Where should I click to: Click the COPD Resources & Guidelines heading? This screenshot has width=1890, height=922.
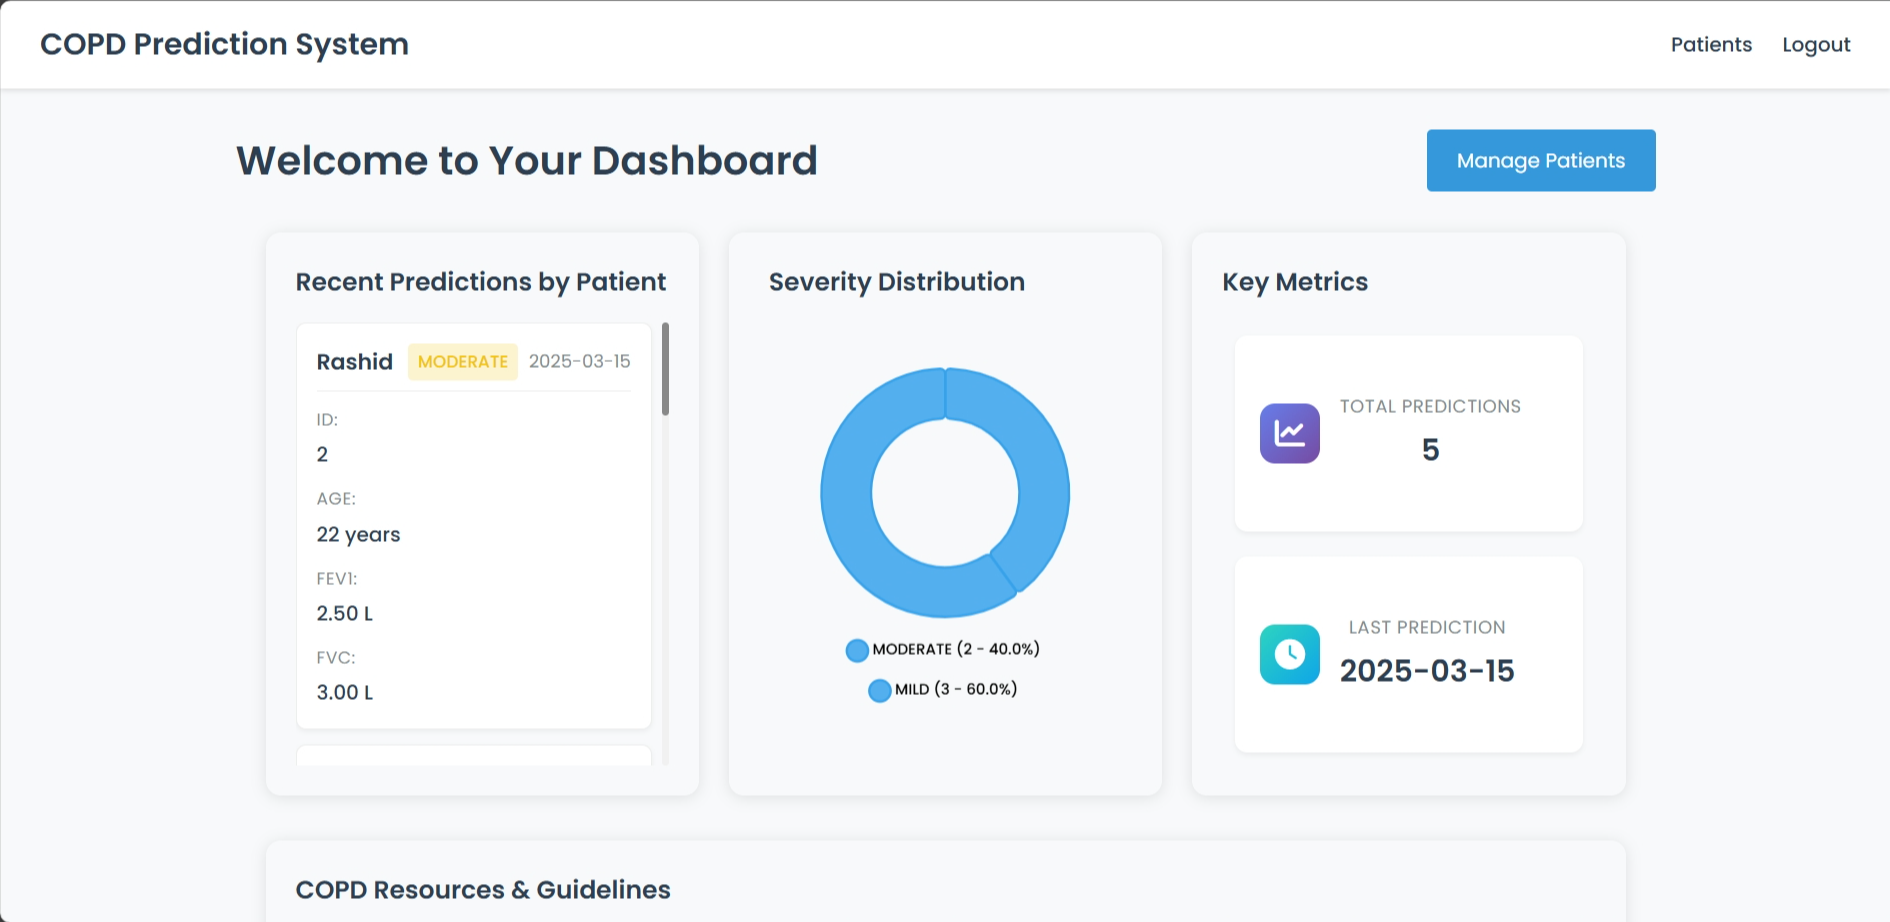(483, 890)
